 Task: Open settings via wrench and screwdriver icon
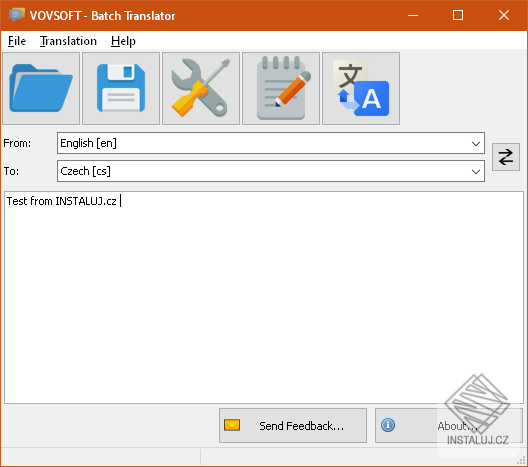click(201, 88)
